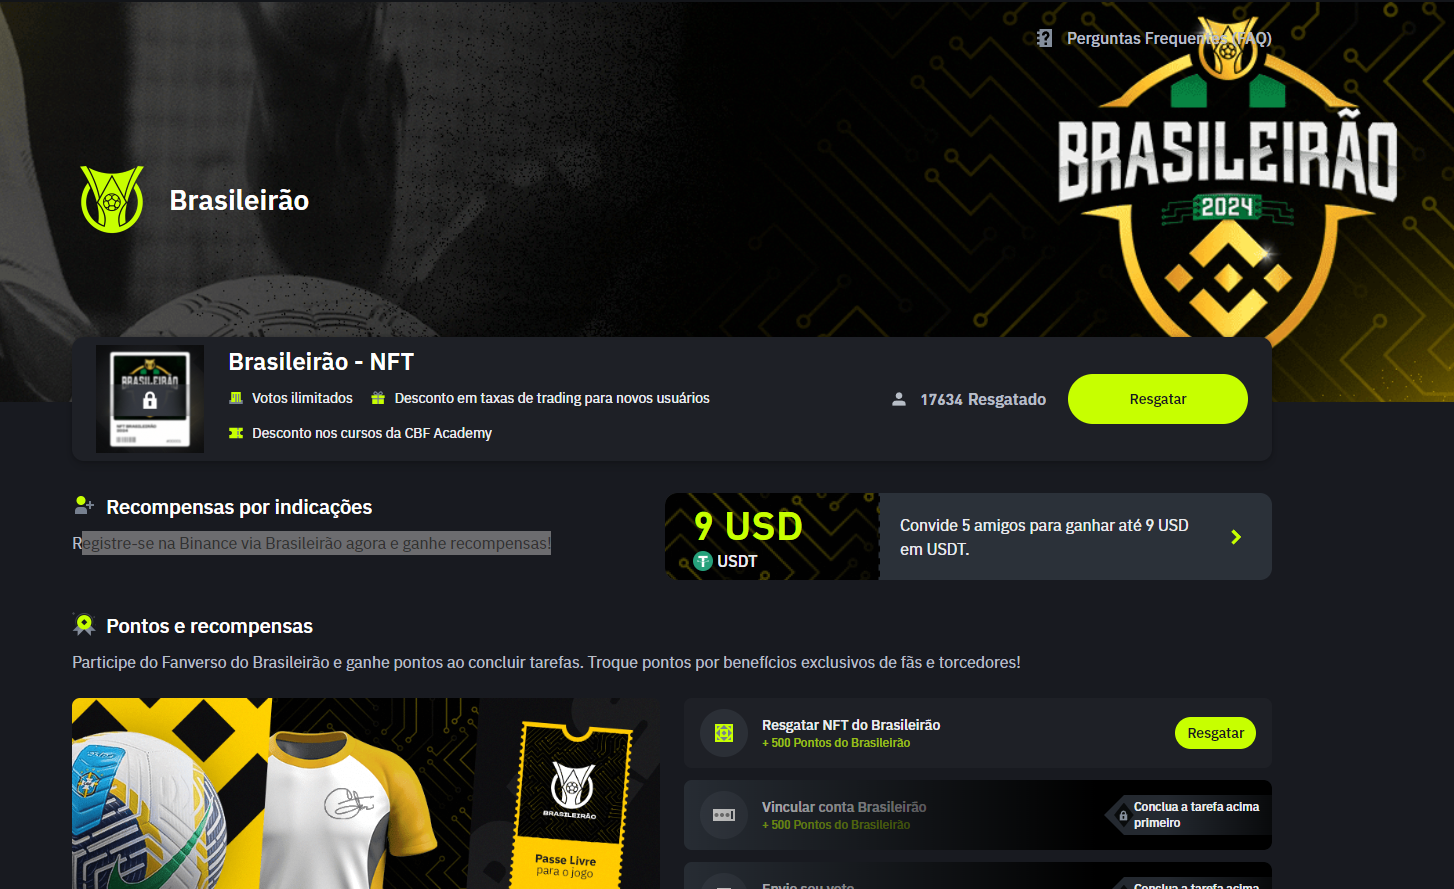The height and width of the screenshot is (889, 1454).
Task: Click the Resgatar NFT task icon
Action: click(724, 733)
